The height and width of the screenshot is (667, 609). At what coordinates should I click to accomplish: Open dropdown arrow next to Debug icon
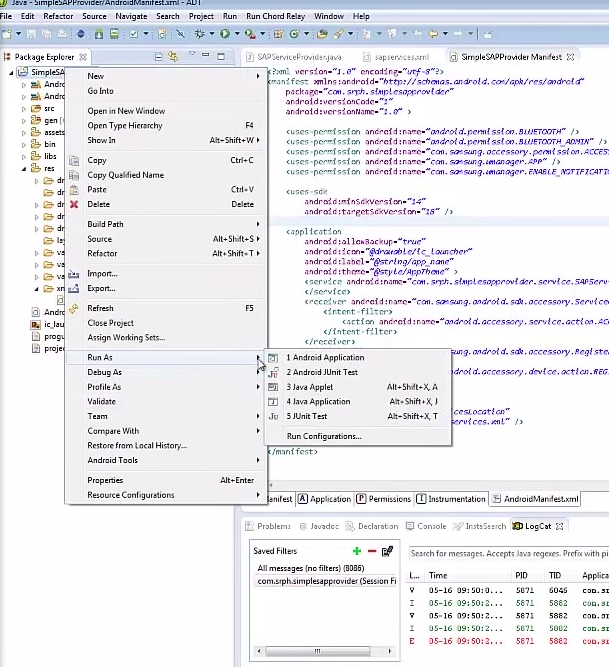coord(211,34)
